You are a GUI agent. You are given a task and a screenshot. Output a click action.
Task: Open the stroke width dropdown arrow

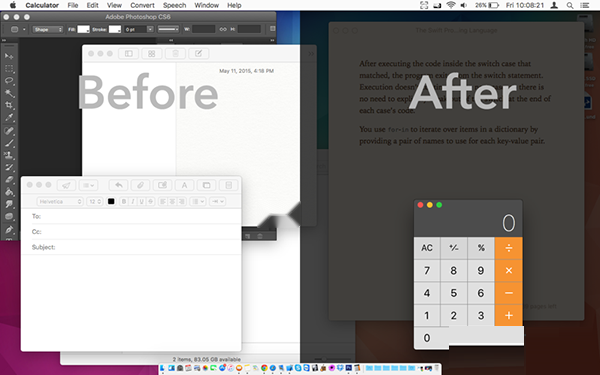click(150, 29)
